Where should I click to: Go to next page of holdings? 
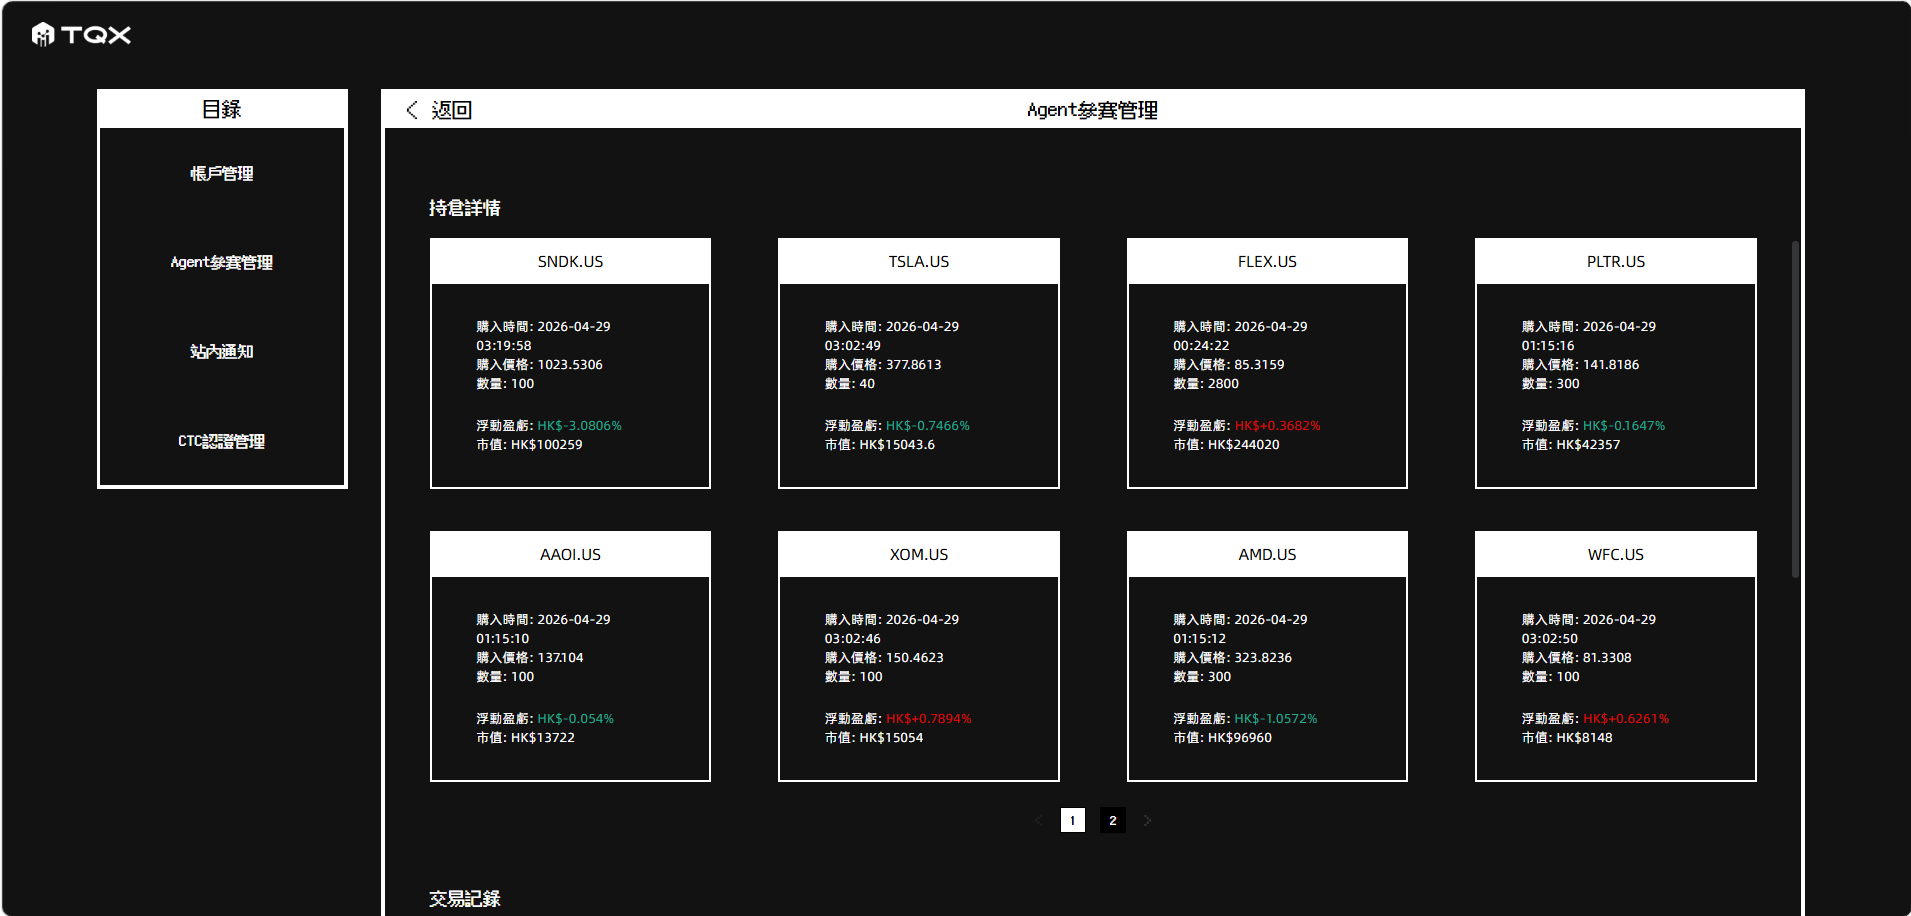(x=1147, y=820)
